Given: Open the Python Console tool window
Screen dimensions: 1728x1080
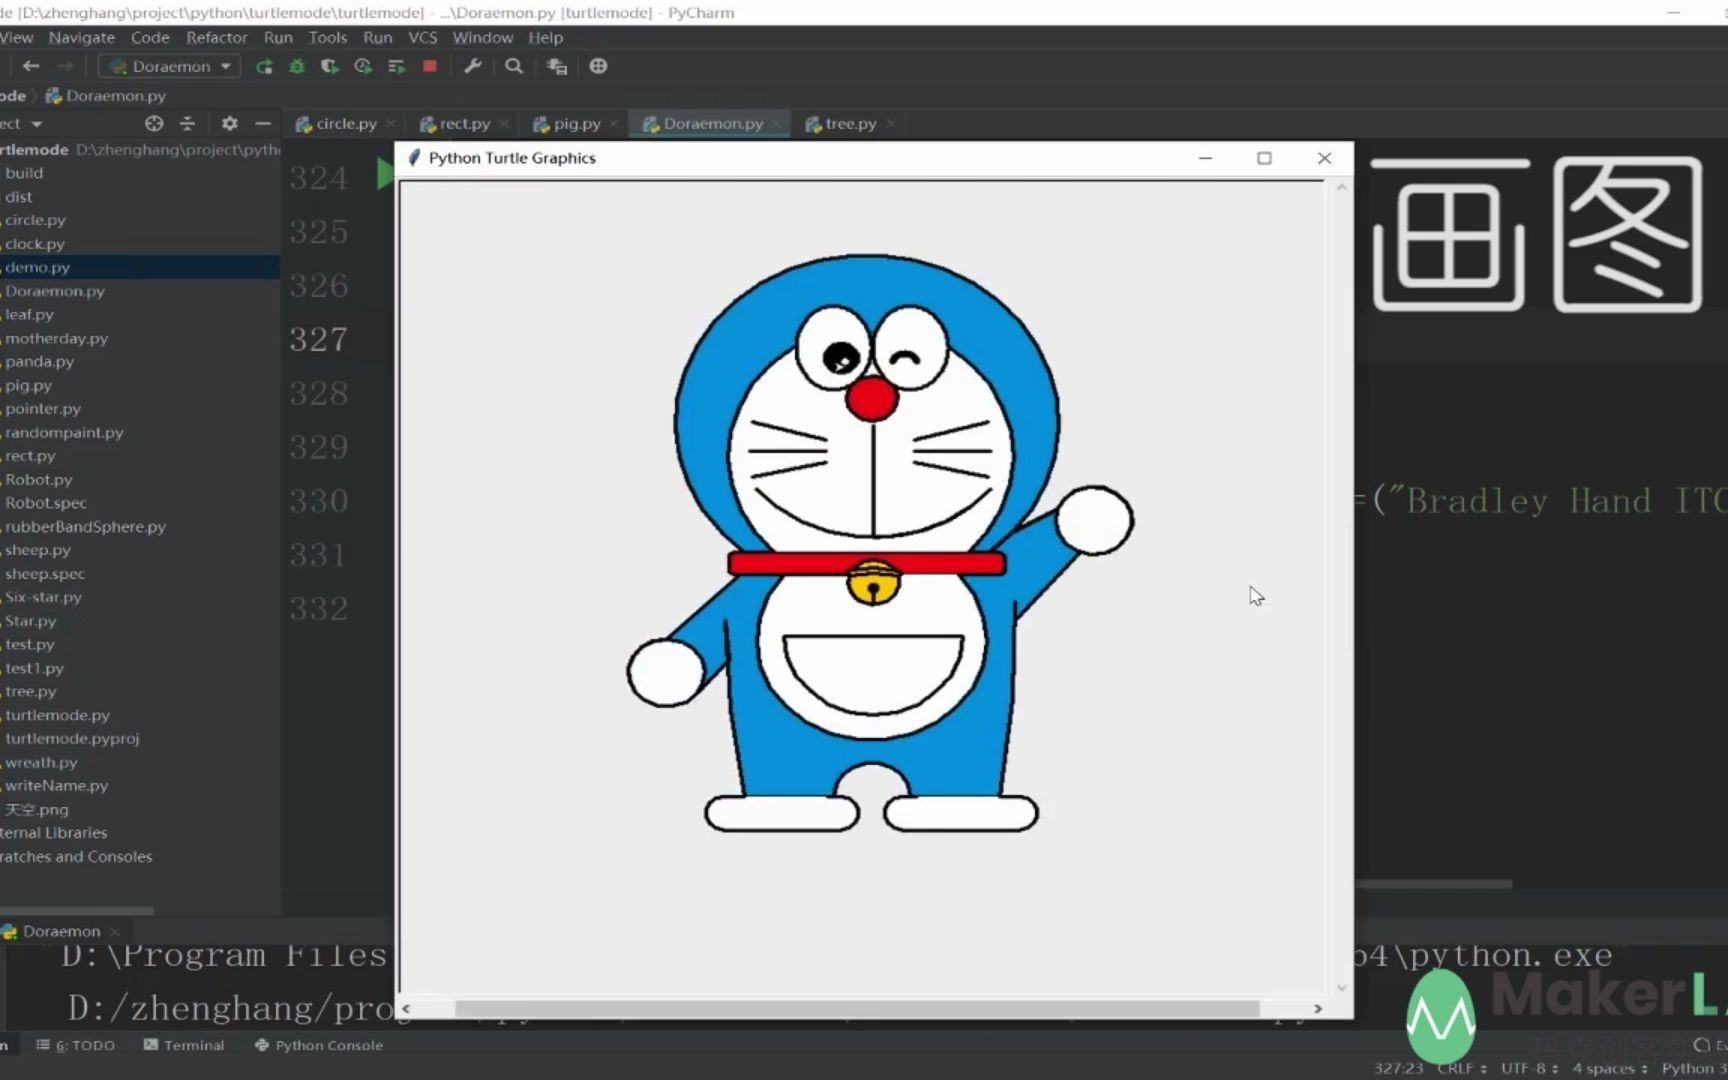Looking at the screenshot, I should tap(319, 1045).
